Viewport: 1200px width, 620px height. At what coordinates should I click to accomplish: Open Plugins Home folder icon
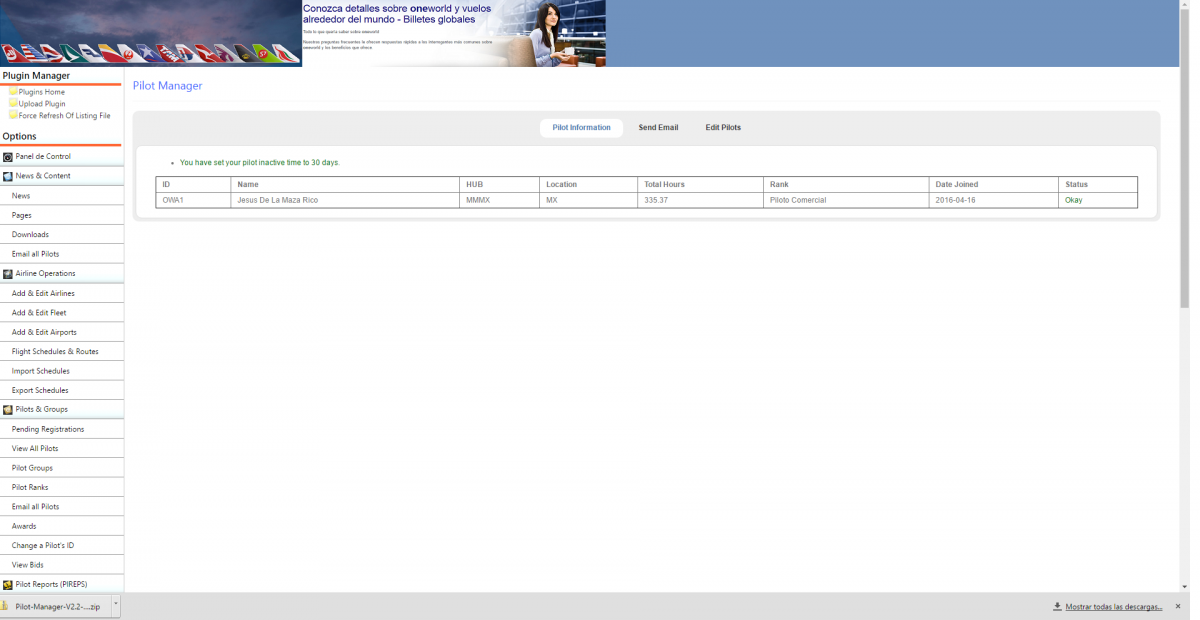14,91
